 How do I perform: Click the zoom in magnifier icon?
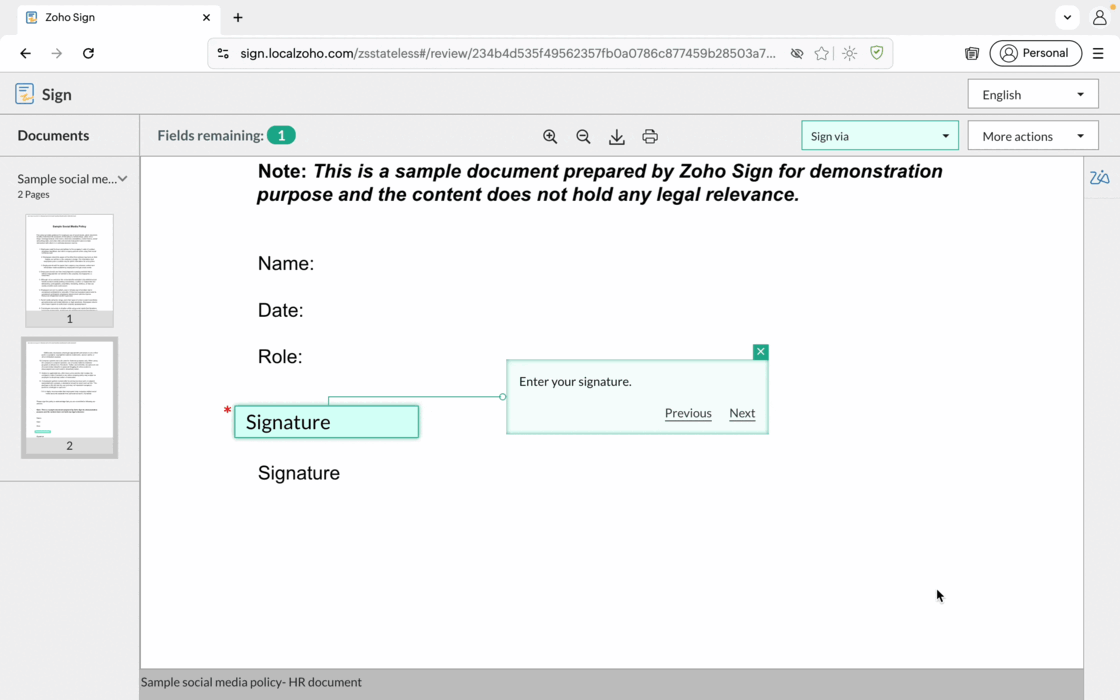[x=550, y=137]
